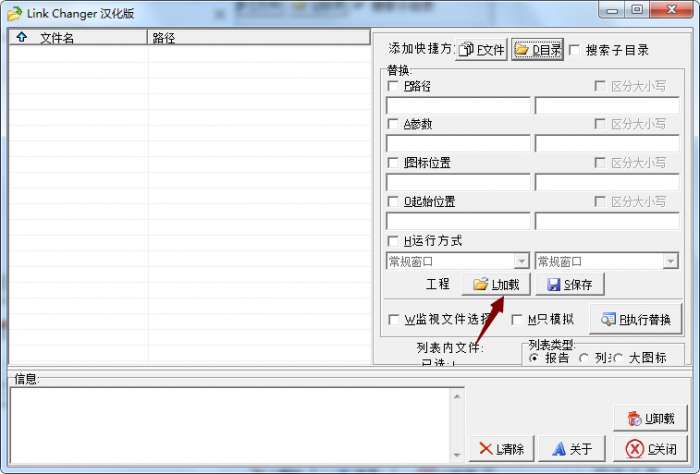
Task: Click the S保存 save project button
Action: (x=570, y=284)
